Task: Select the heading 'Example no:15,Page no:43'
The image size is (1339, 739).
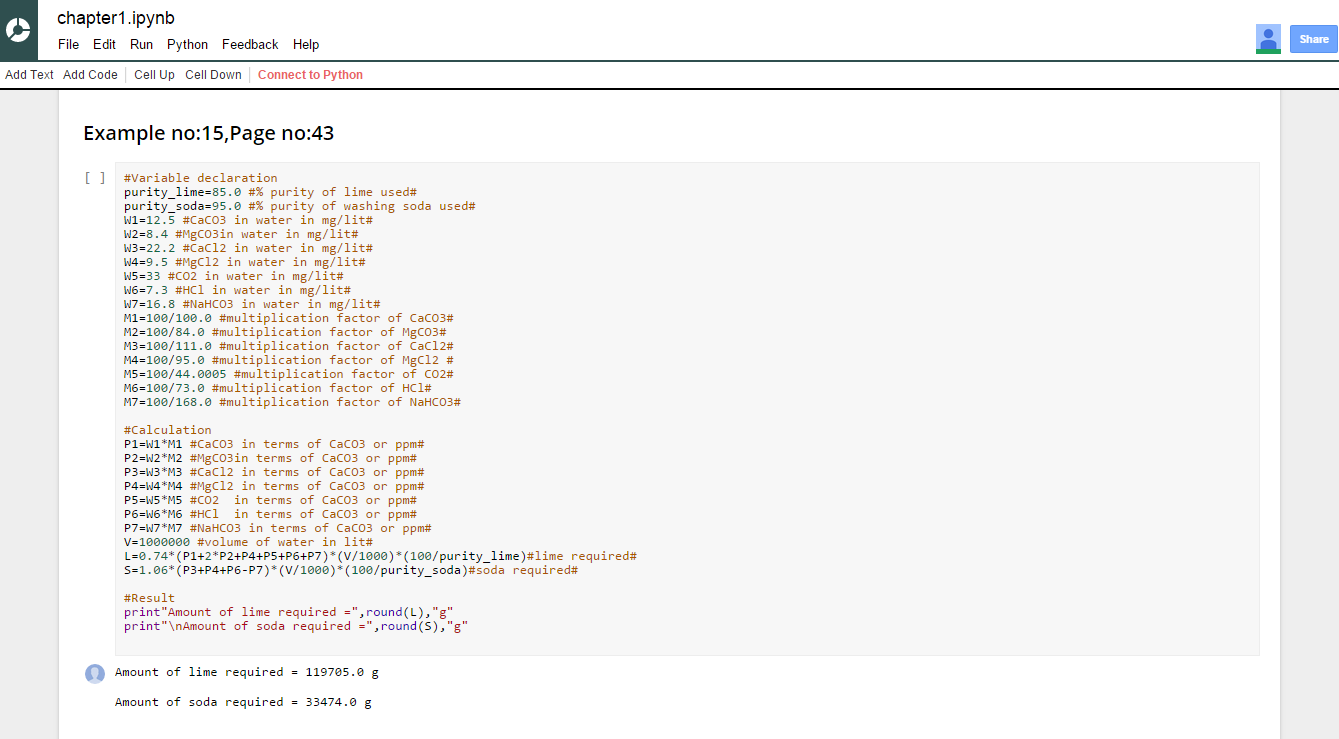Action: [x=209, y=133]
